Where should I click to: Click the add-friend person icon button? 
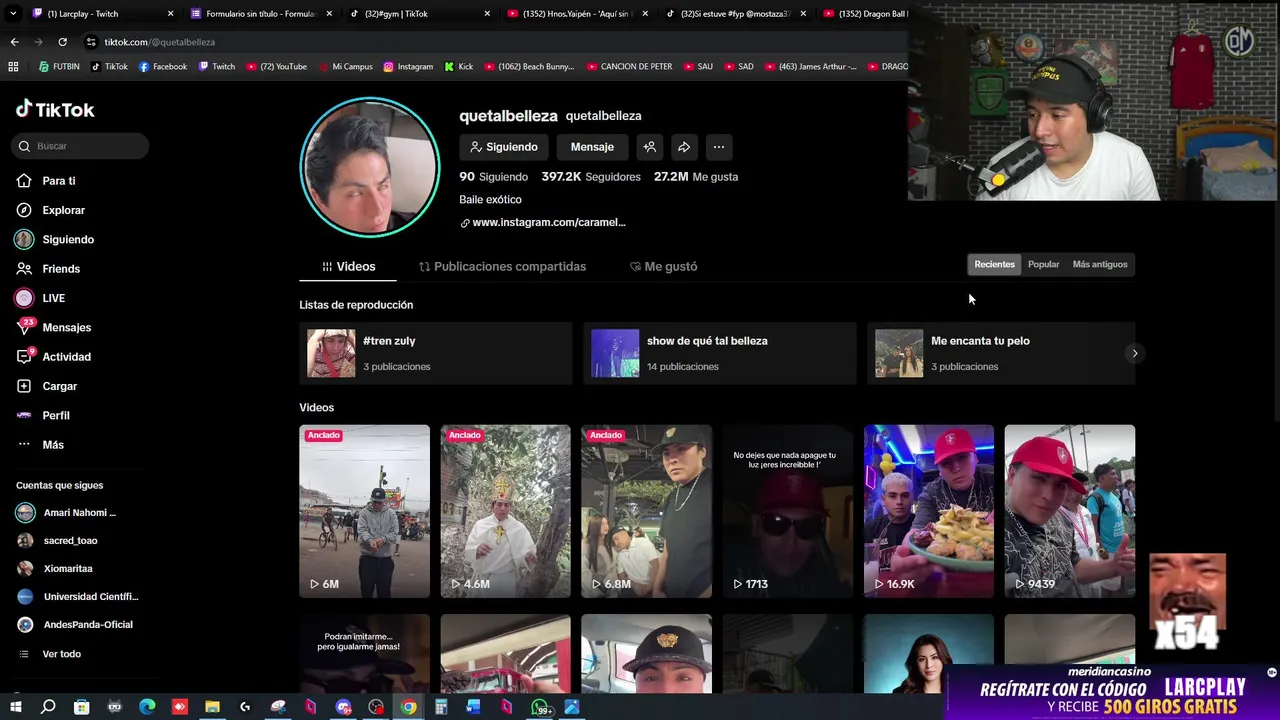tap(650, 147)
